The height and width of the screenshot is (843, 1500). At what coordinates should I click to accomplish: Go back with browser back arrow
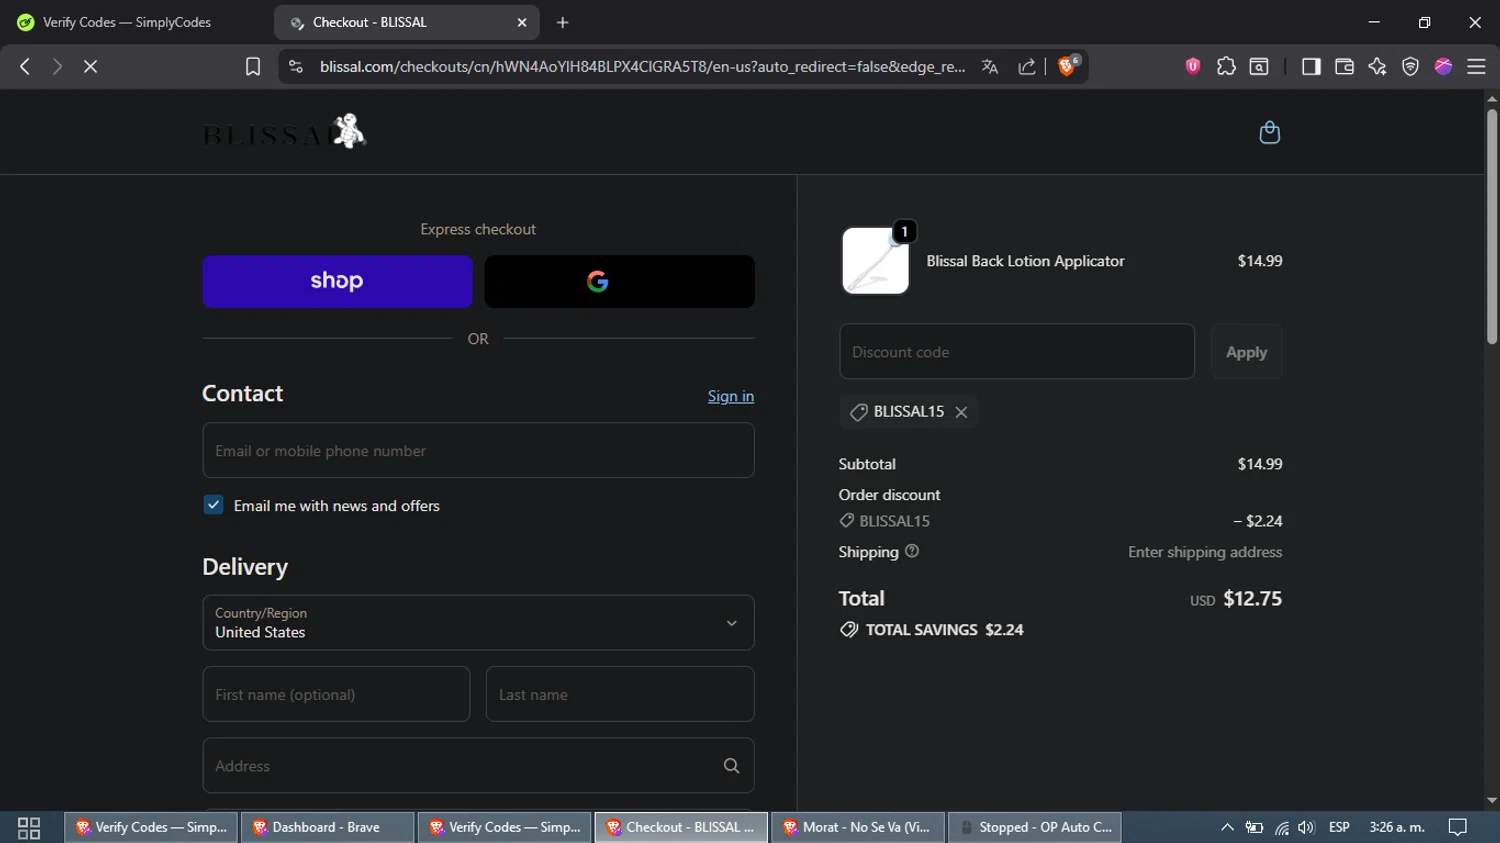[x=25, y=66]
